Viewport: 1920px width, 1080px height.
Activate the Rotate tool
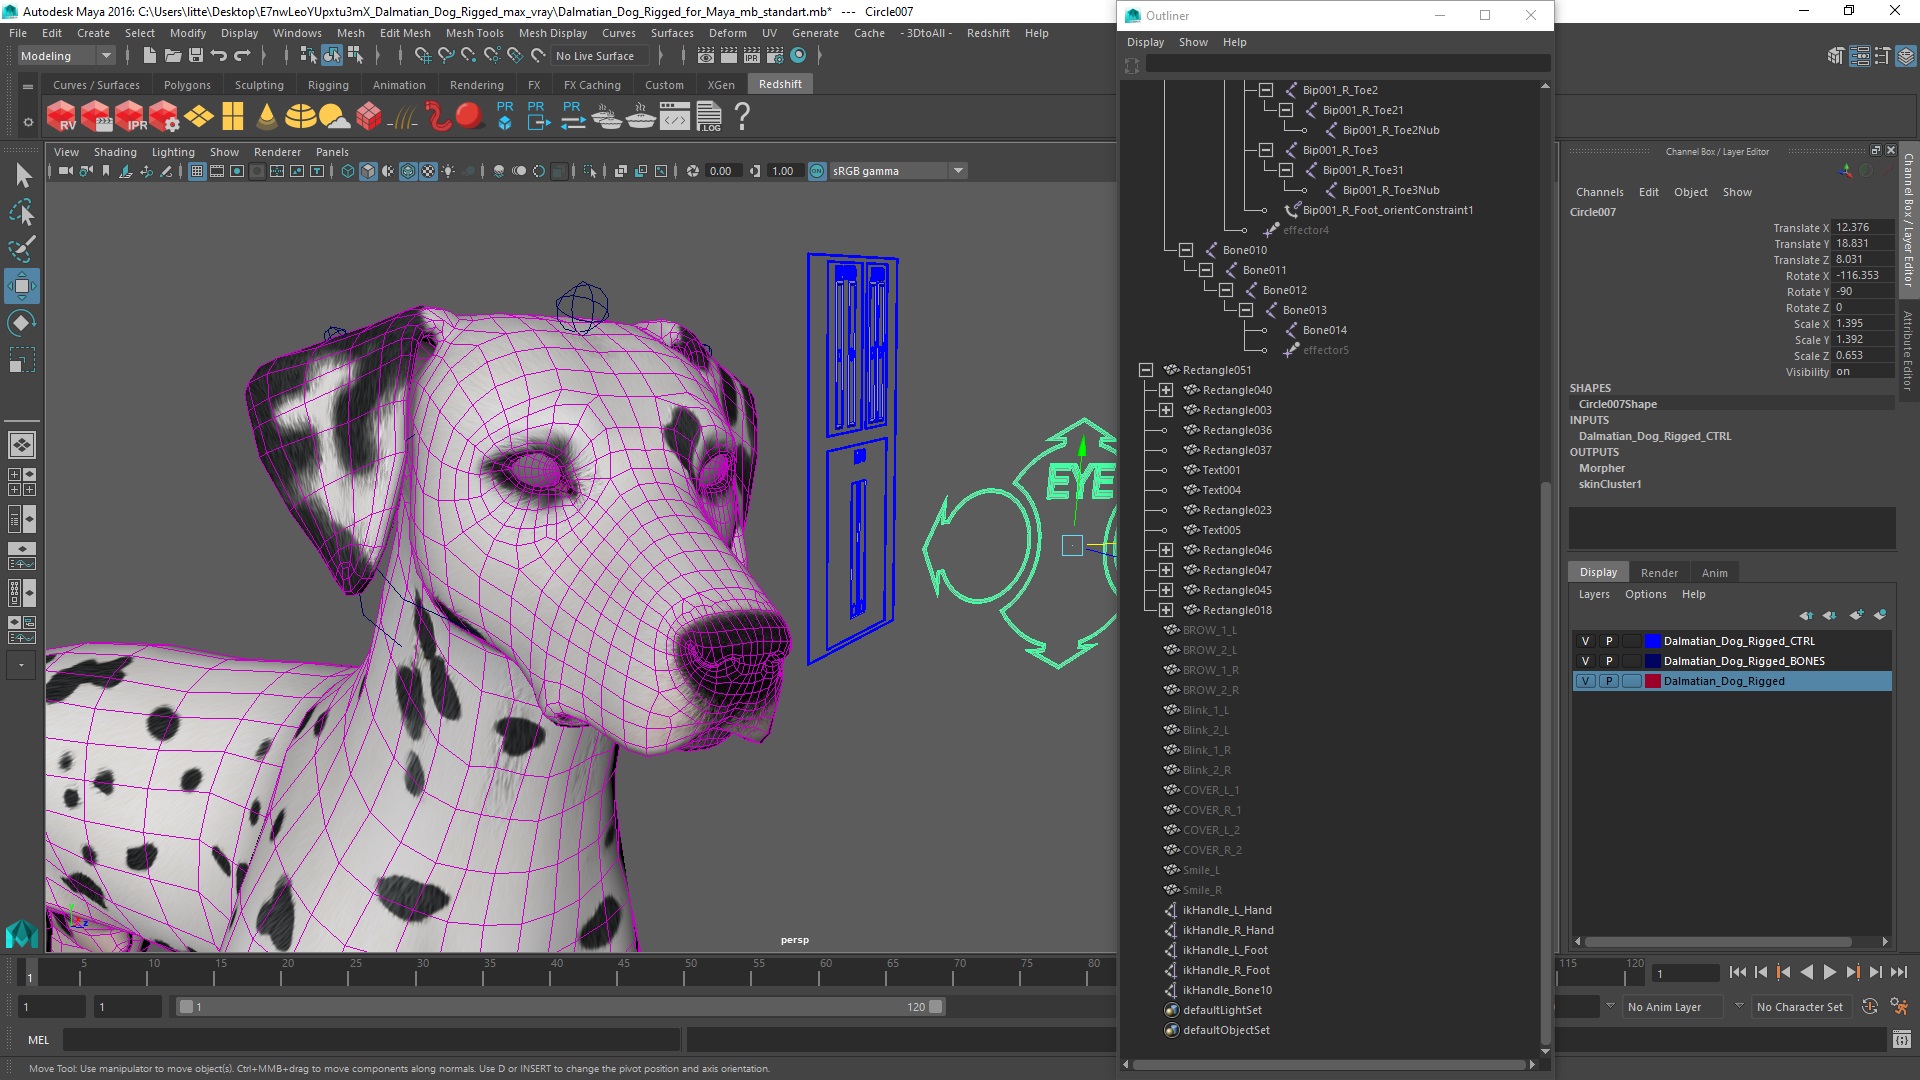[22, 322]
